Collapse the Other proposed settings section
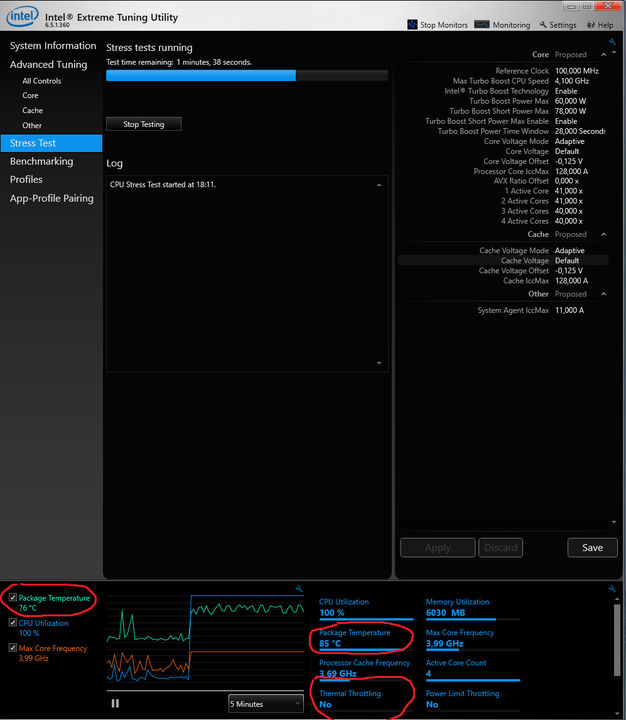626x720 pixels. coord(603,294)
